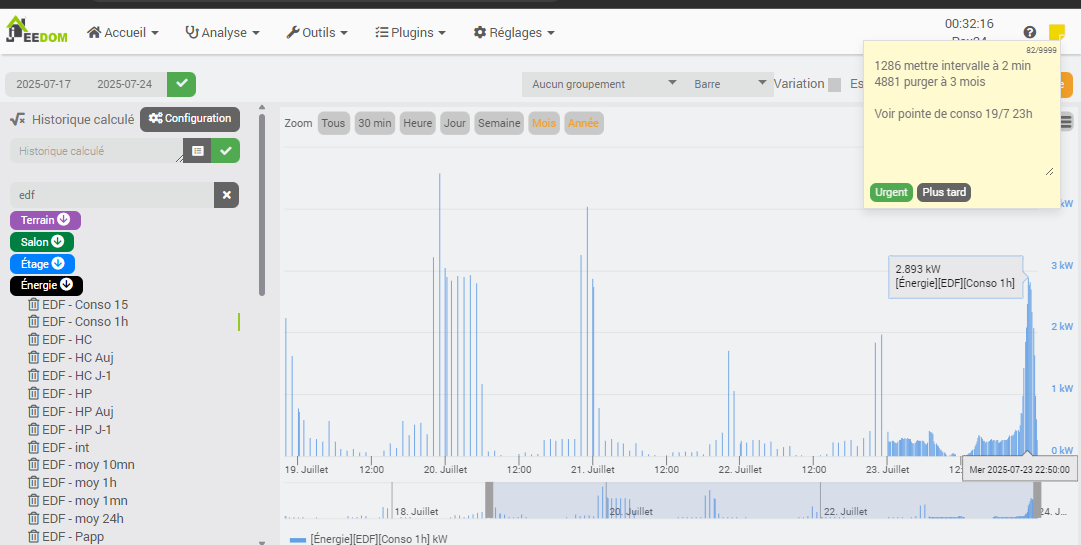The height and width of the screenshot is (545, 1081).
Task: Delete history of EDF - HP J-1
Action: pyautogui.click(x=33, y=429)
